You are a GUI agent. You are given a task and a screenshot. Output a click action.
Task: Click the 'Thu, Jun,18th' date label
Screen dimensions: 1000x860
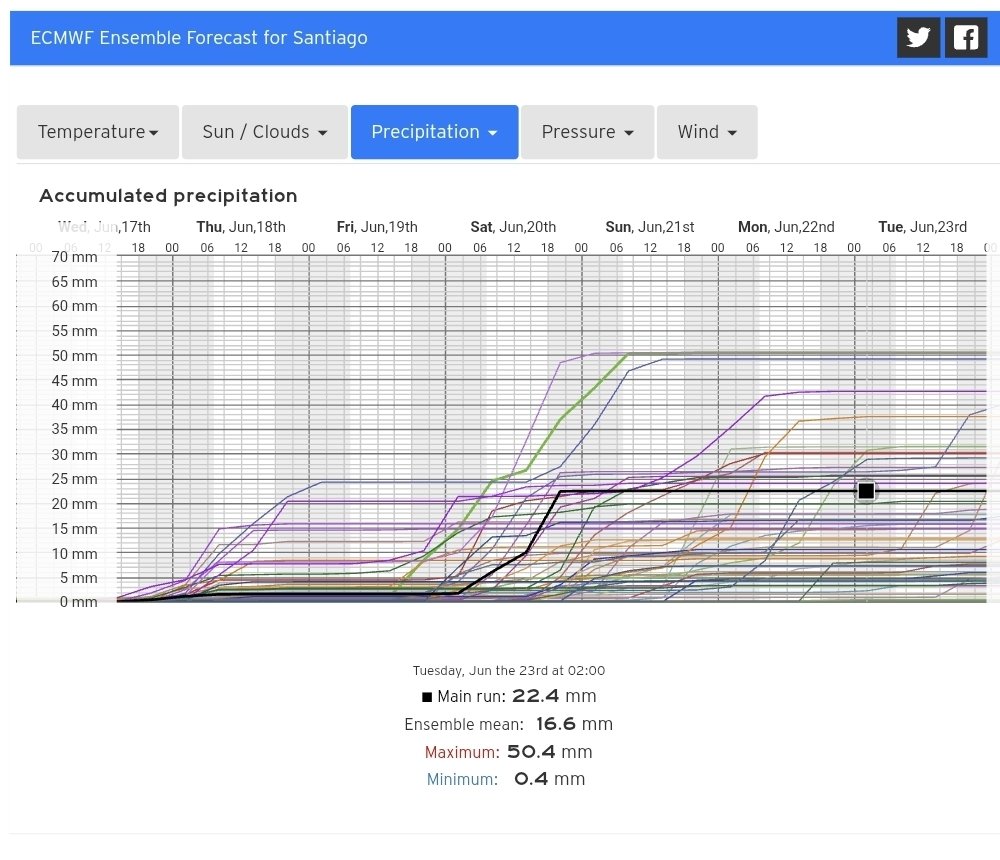click(x=241, y=227)
